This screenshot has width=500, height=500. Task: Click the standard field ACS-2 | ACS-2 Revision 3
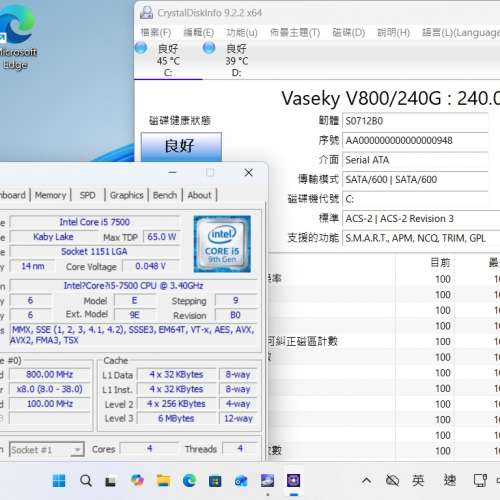point(421,219)
